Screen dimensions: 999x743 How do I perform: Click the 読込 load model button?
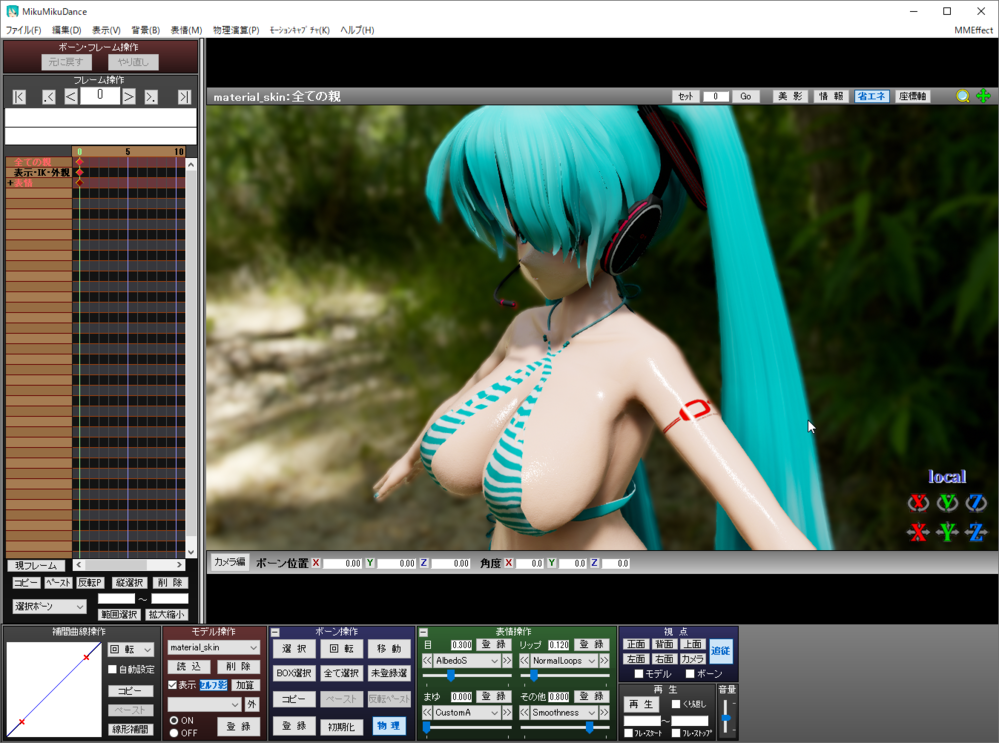point(189,667)
